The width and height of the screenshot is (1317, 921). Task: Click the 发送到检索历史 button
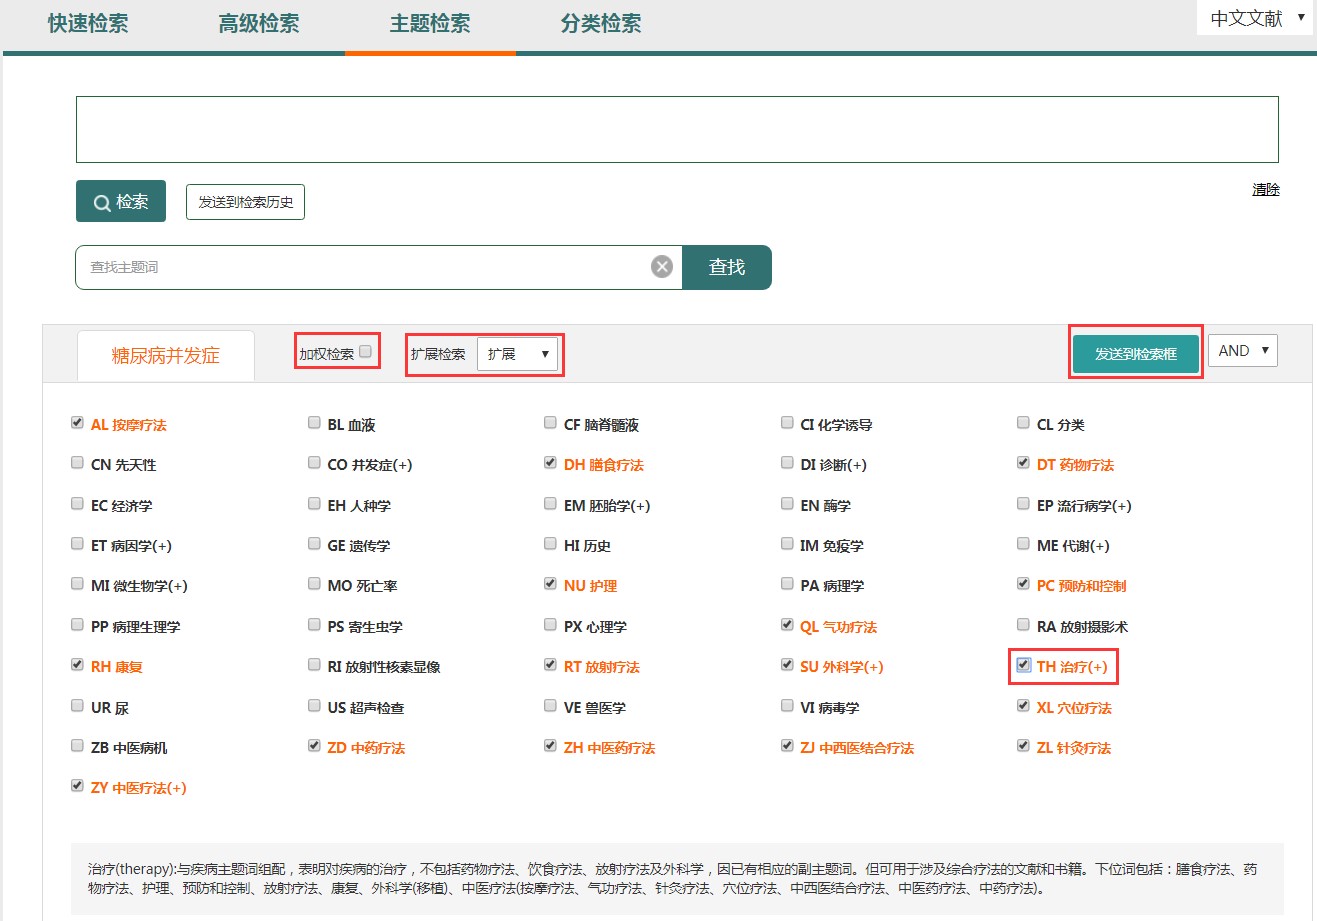coord(245,202)
